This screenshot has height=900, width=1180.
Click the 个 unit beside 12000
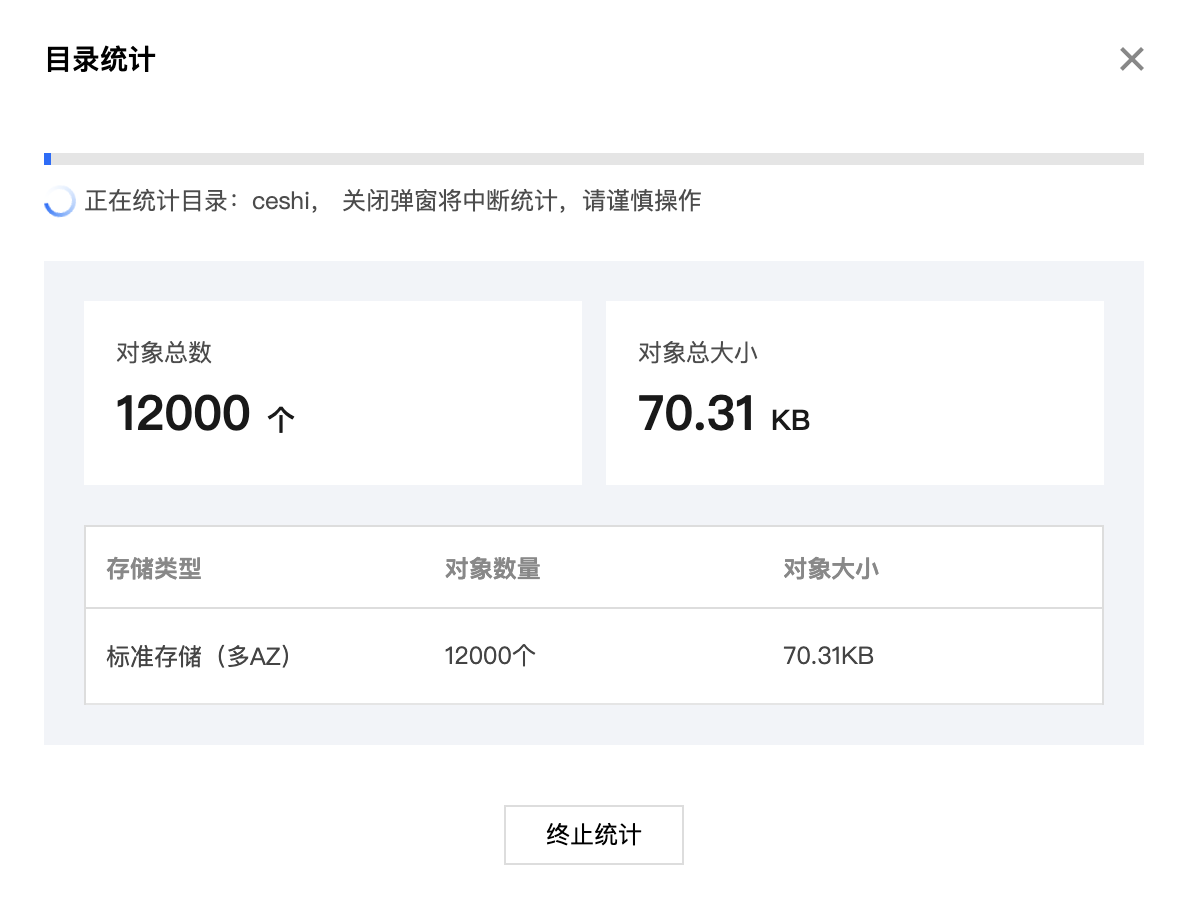point(281,420)
